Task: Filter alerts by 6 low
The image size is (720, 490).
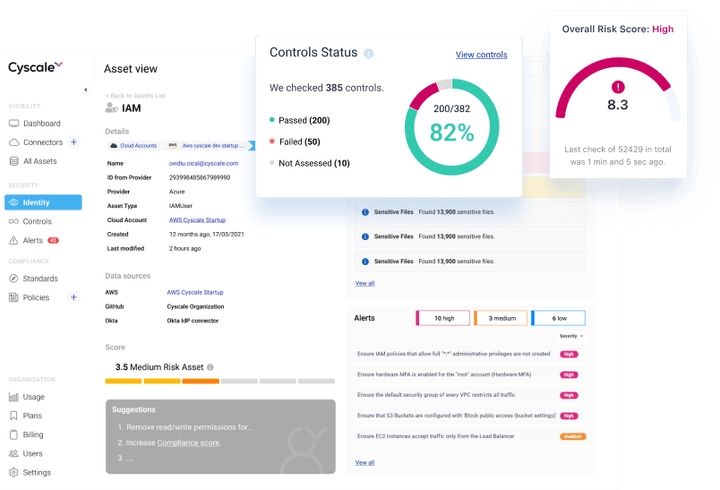Action: 559,318
